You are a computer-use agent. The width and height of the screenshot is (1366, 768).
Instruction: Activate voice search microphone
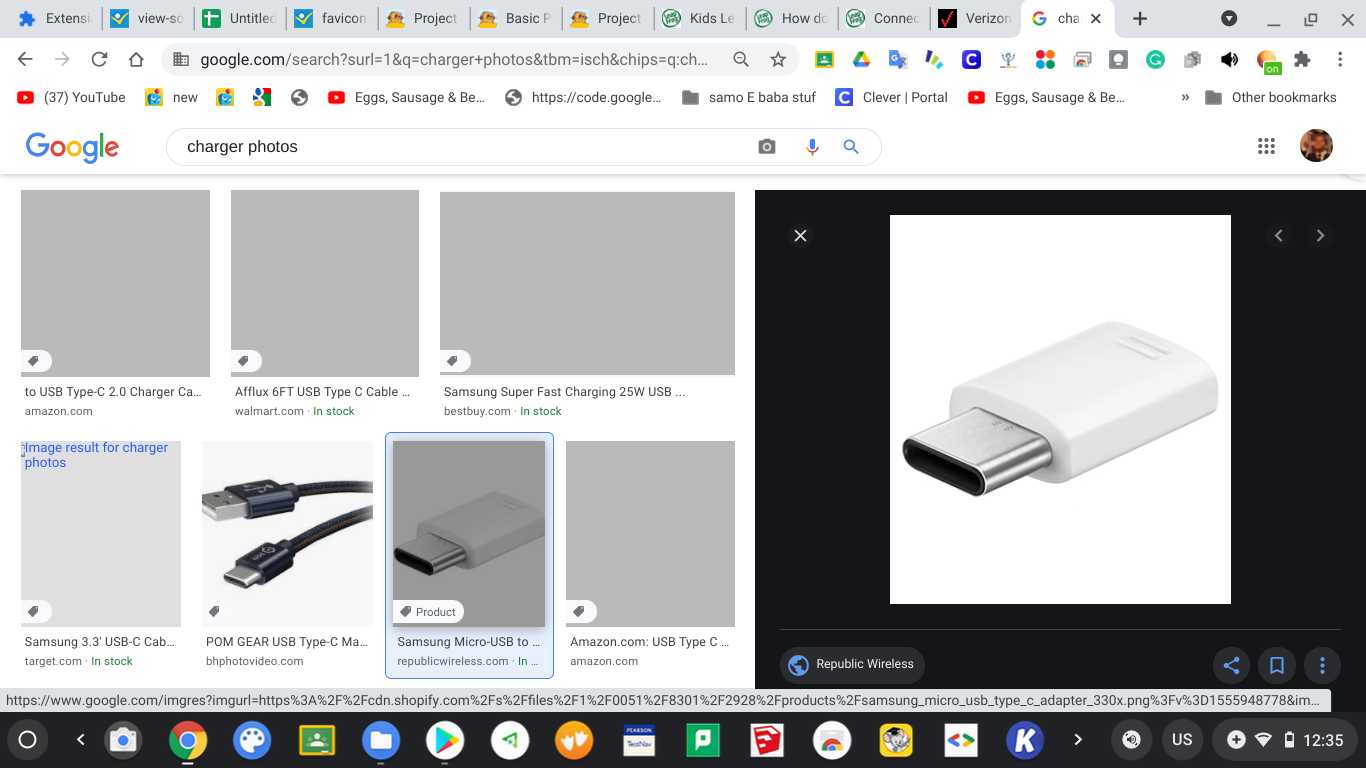click(811, 146)
